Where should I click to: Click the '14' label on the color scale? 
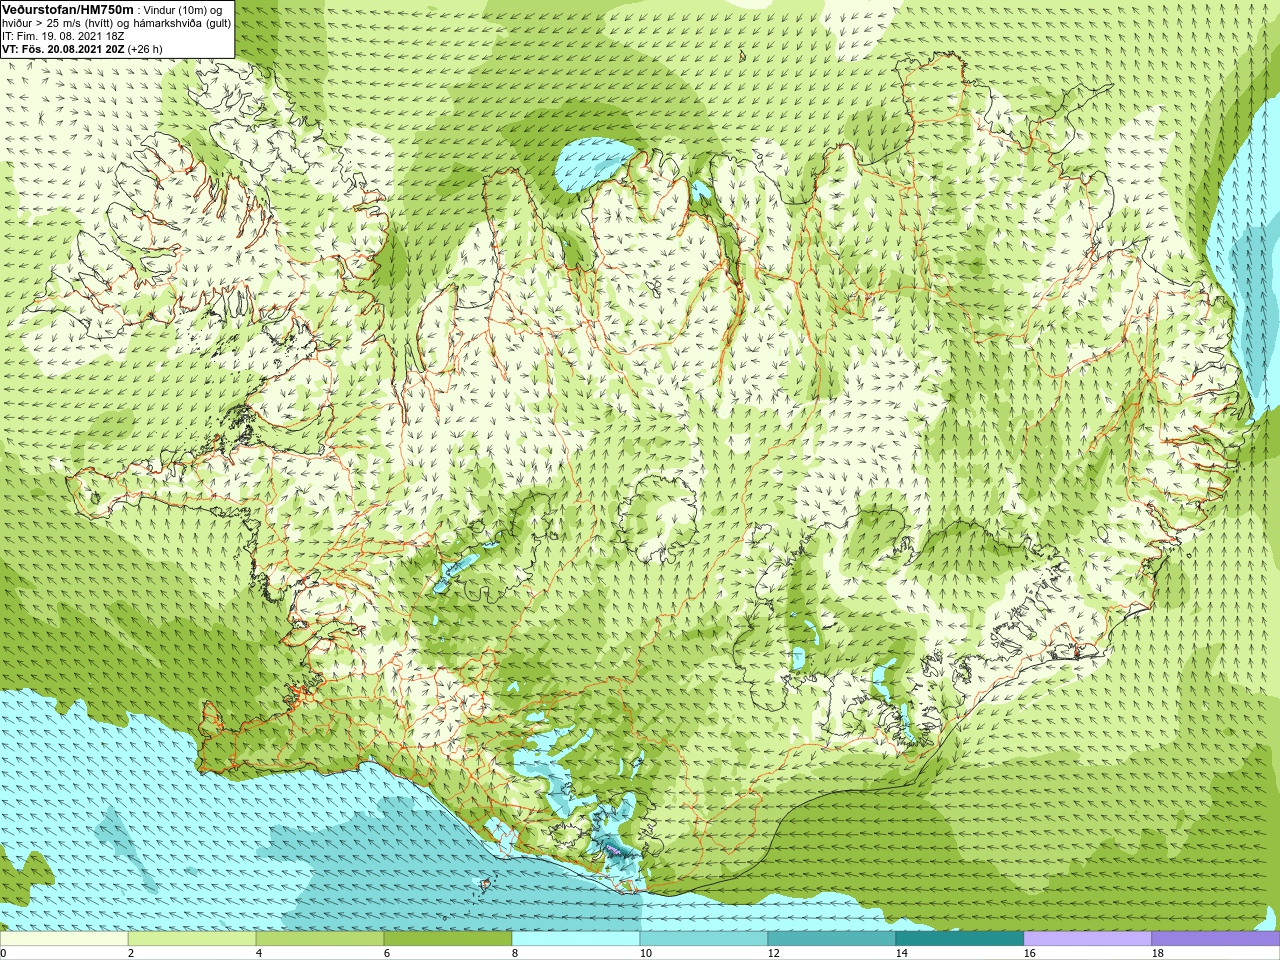[902, 953]
